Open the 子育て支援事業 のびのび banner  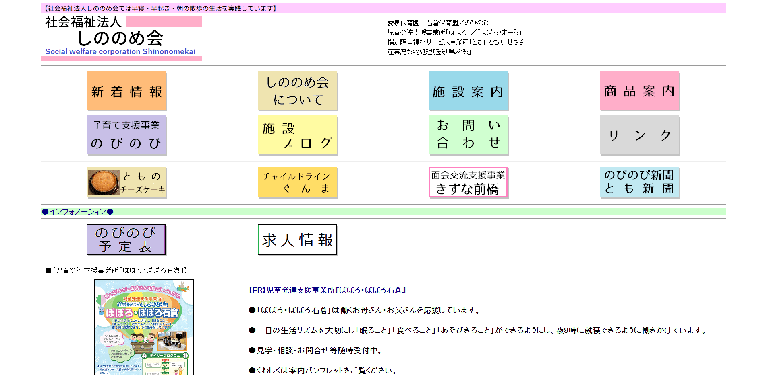[x=127, y=135]
